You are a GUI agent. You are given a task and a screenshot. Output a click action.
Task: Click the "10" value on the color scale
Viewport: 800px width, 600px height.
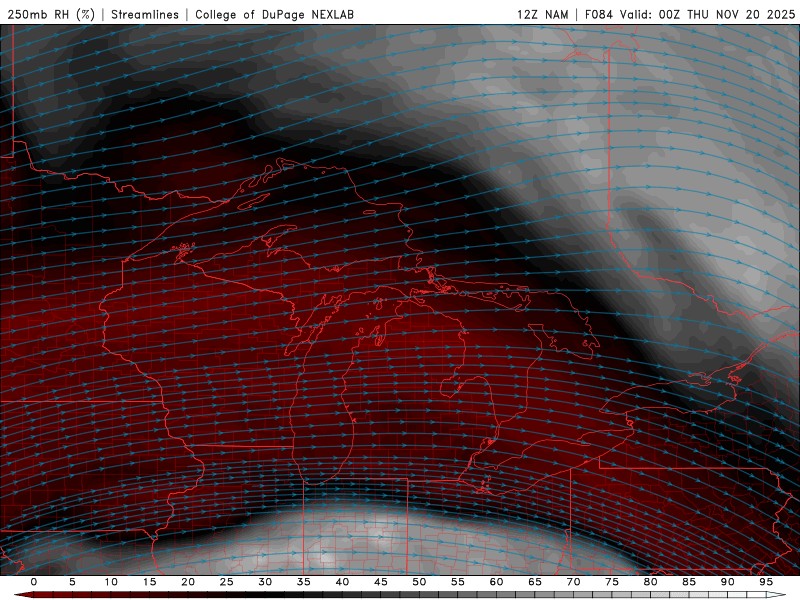point(111,582)
